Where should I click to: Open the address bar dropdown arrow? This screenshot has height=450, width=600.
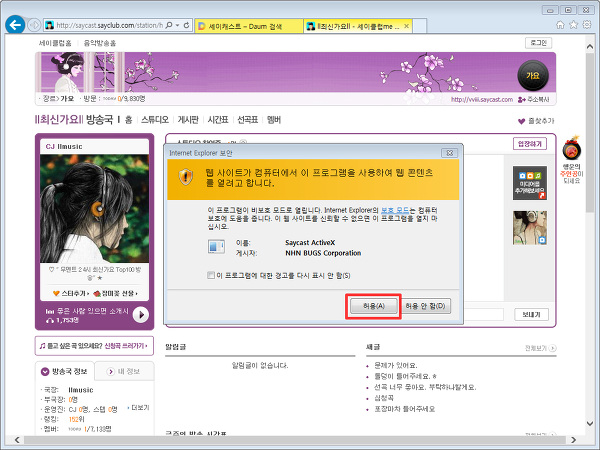[178, 25]
